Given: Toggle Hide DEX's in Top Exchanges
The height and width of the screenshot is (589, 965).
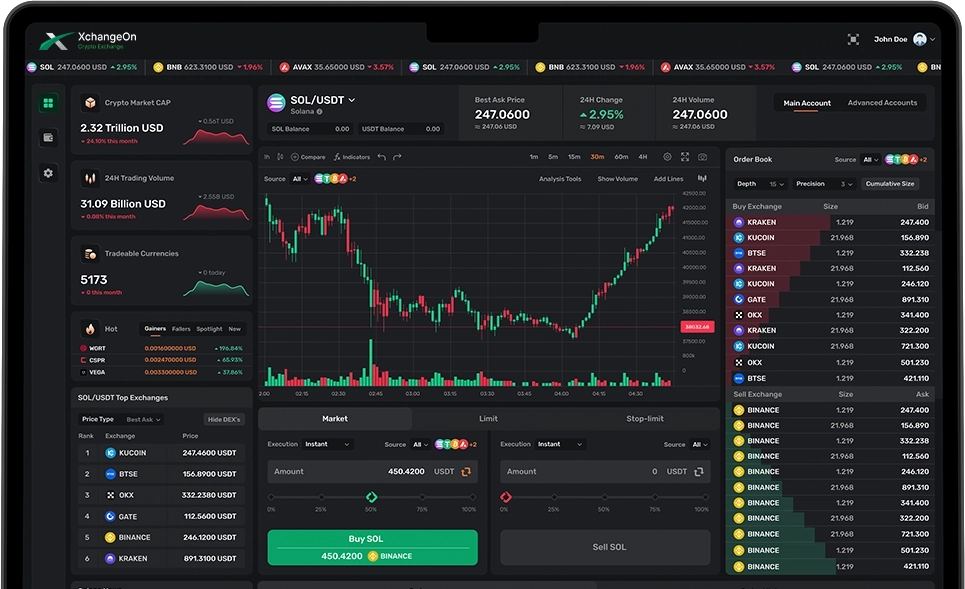Looking at the screenshot, I should pyautogui.click(x=224, y=419).
